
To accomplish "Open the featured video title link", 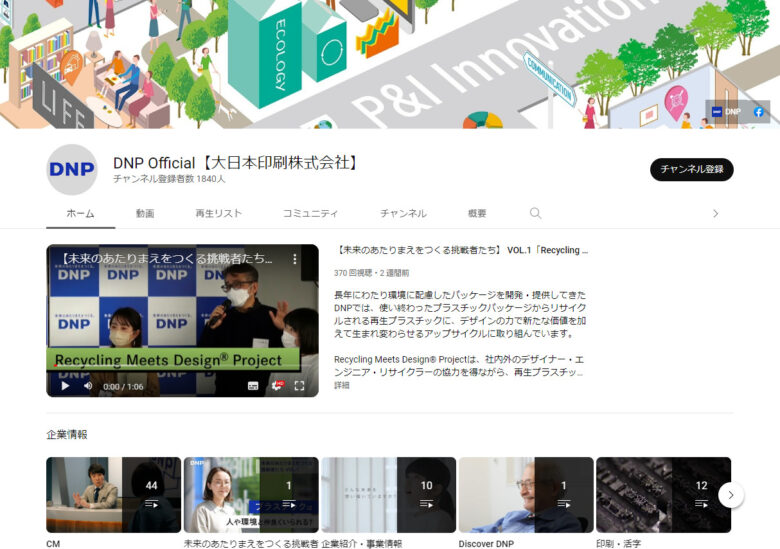I will (461, 250).
